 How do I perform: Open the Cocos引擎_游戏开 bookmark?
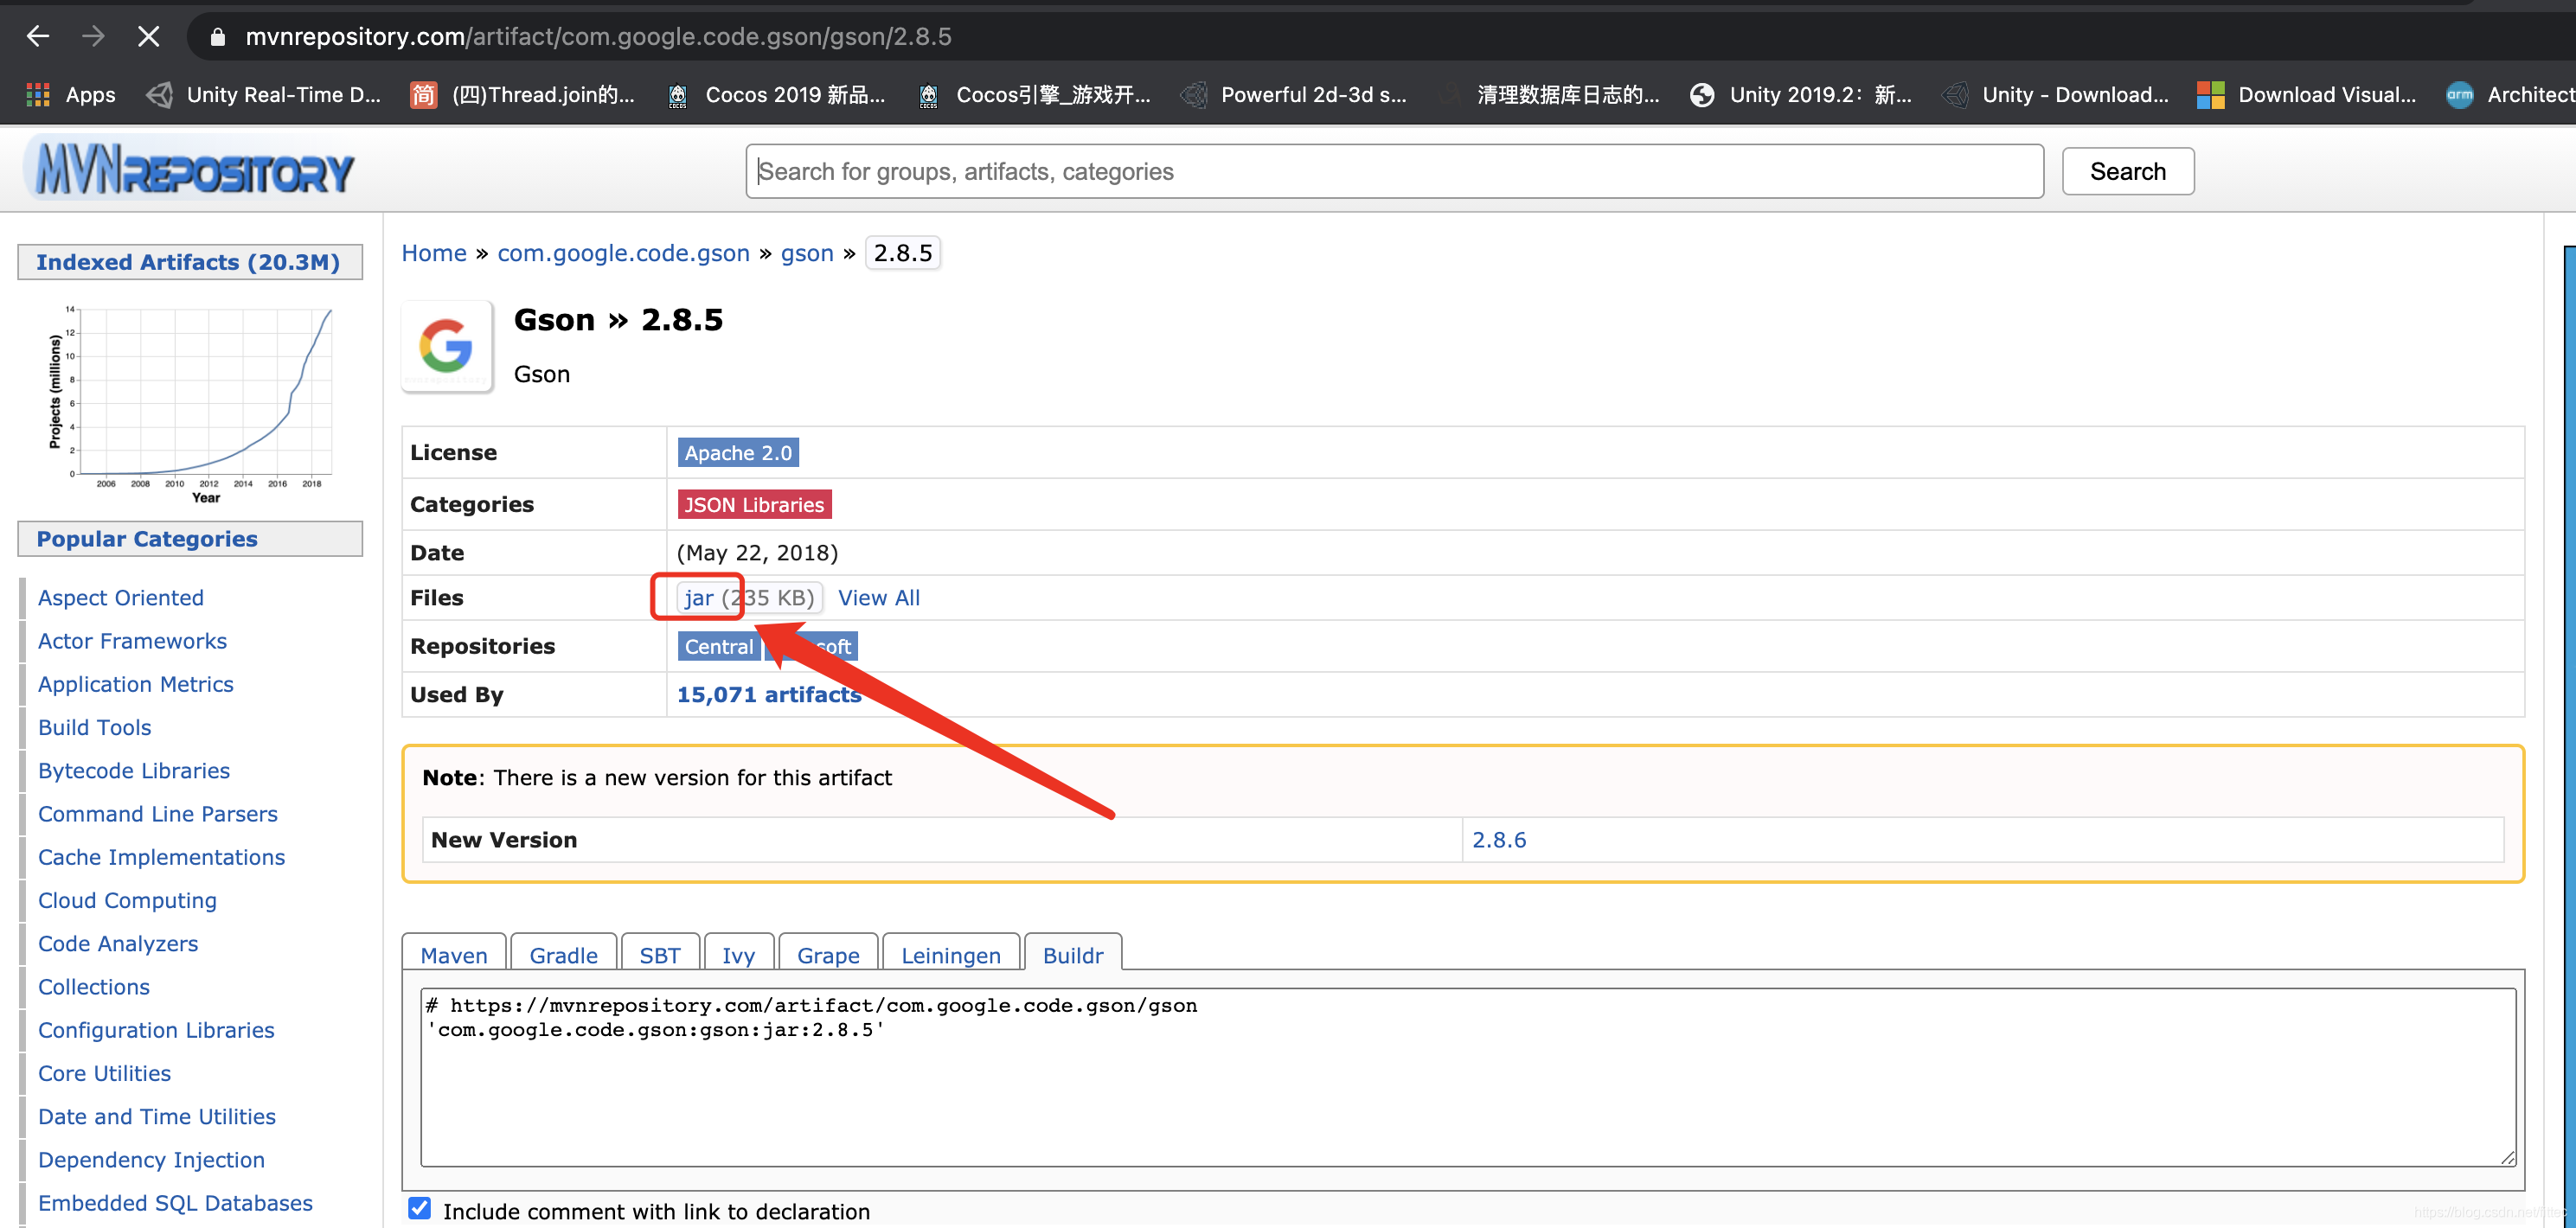(1034, 95)
